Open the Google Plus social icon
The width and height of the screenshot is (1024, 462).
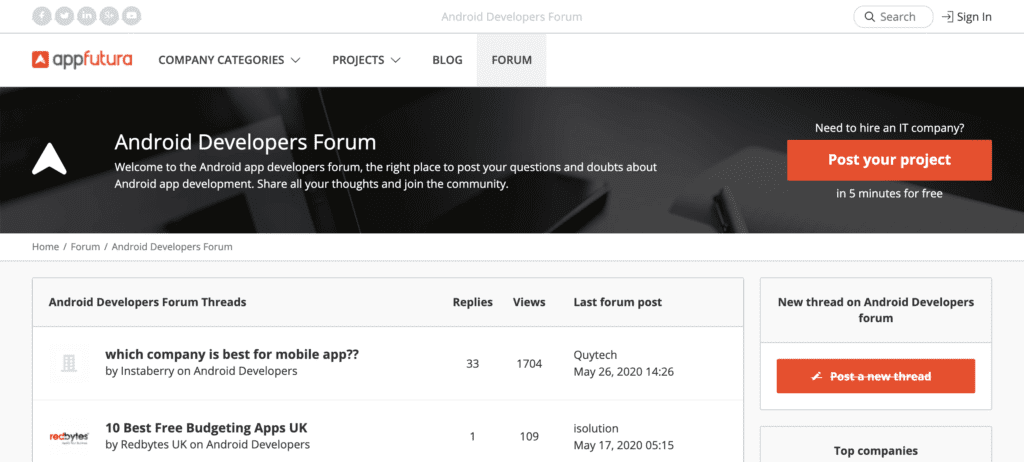coord(109,16)
